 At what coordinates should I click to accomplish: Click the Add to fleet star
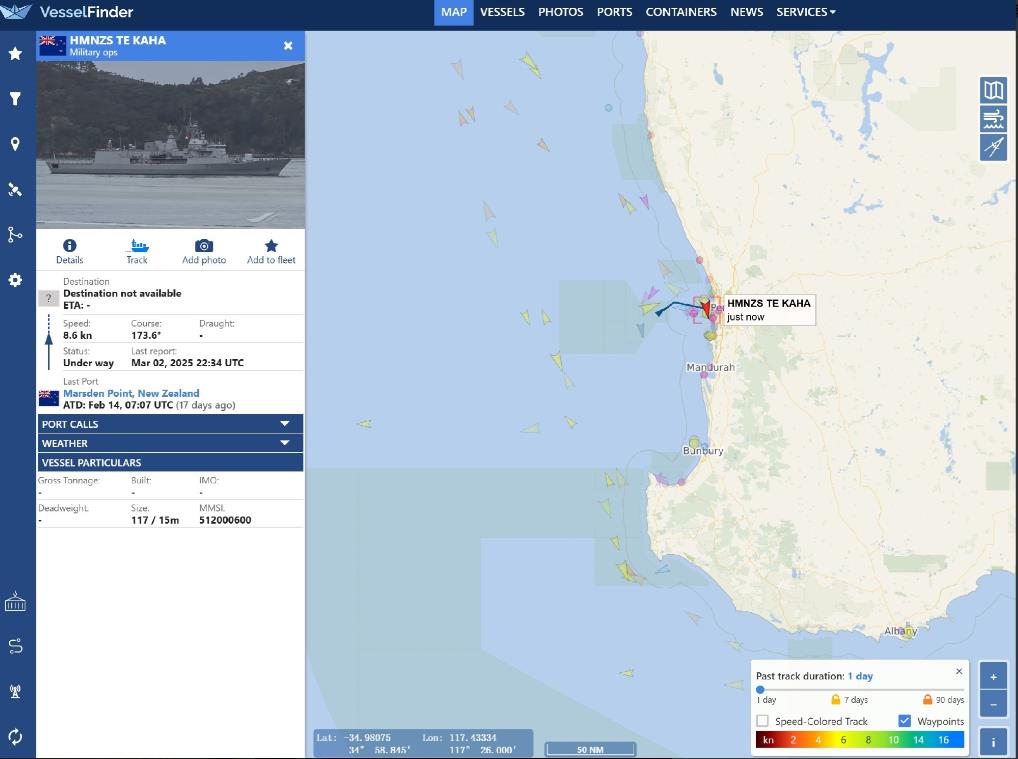point(271,245)
